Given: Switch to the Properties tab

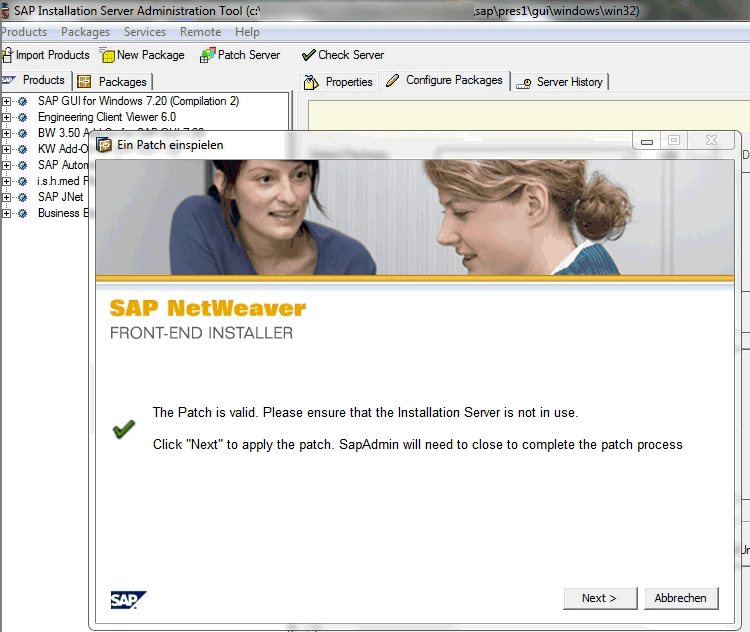Looking at the screenshot, I should 339,82.
